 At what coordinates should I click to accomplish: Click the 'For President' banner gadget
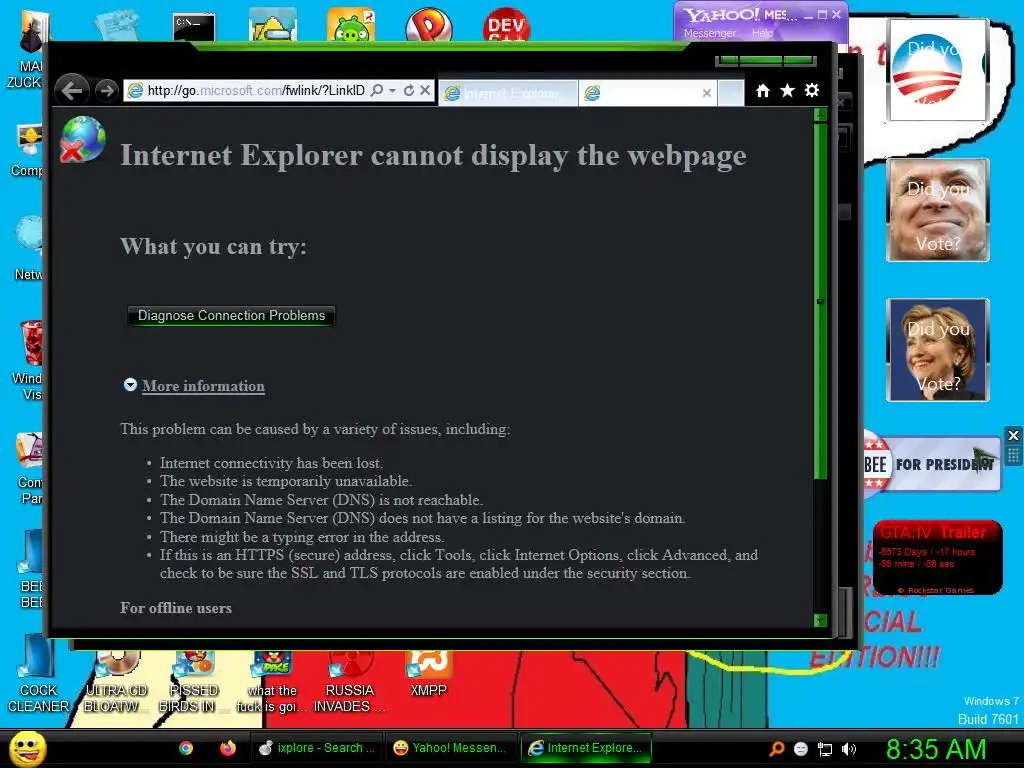(x=932, y=464)
